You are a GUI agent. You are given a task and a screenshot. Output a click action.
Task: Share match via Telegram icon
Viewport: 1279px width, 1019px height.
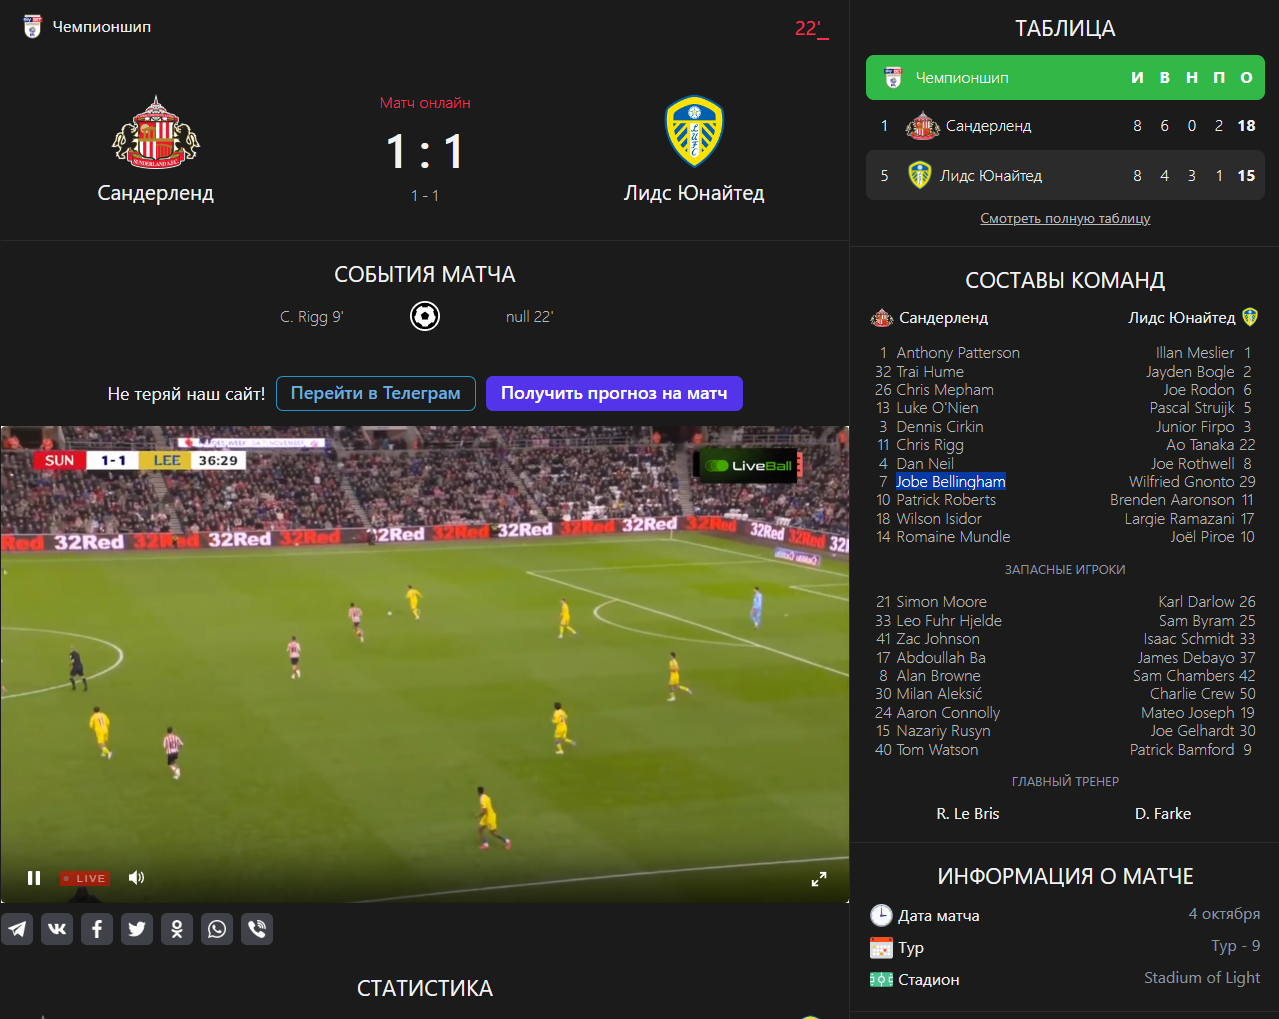click(x=17, y=929)
